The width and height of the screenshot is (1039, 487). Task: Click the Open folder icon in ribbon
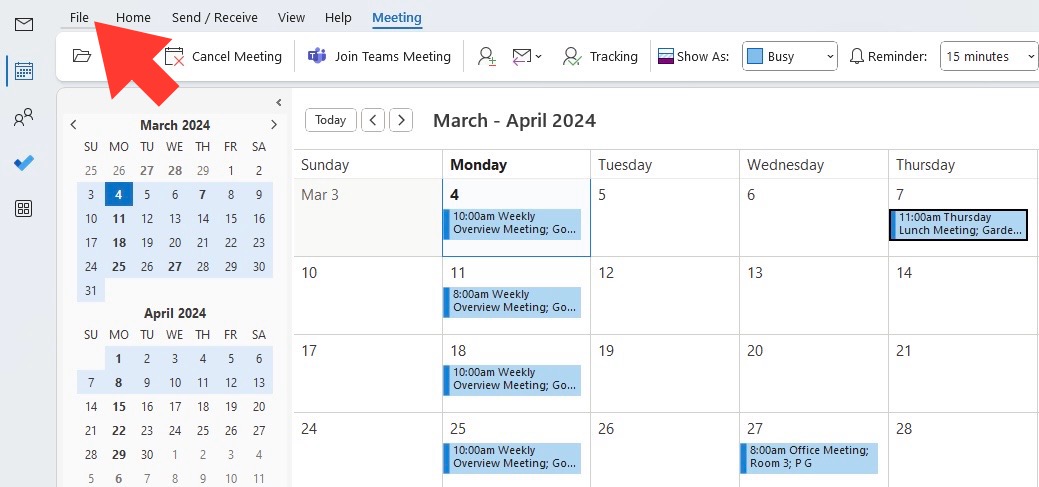[x=82, y=56]
